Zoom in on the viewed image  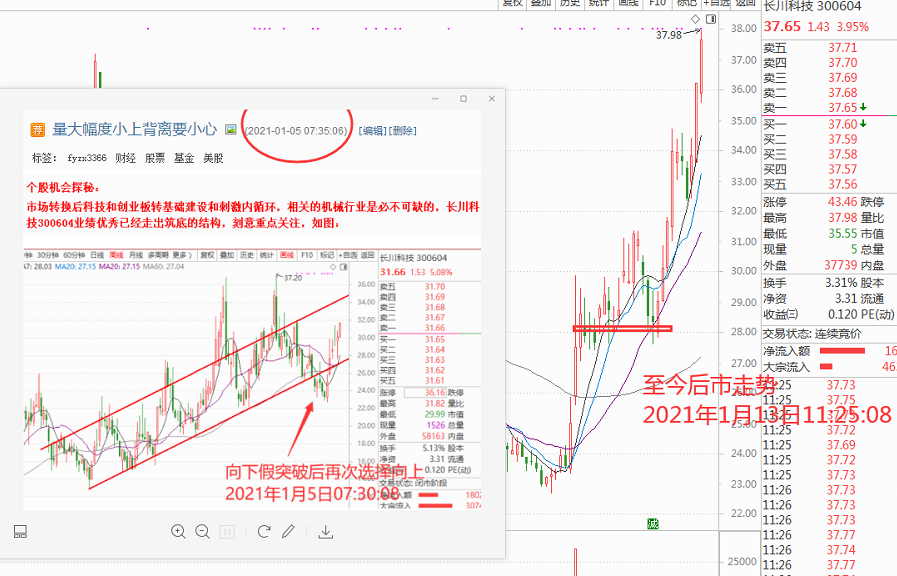click(x=178, y=531)
